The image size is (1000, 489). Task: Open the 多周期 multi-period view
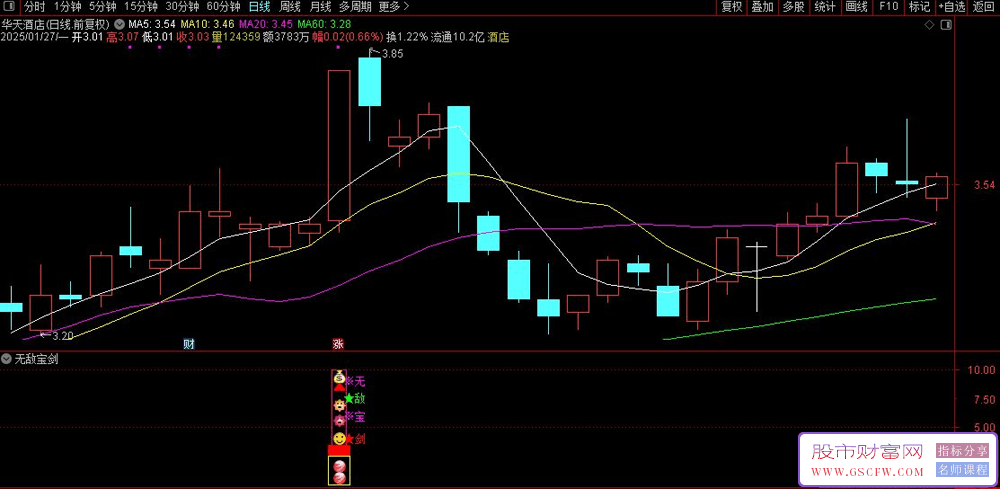pyautogui.click(x=355, y=7)
